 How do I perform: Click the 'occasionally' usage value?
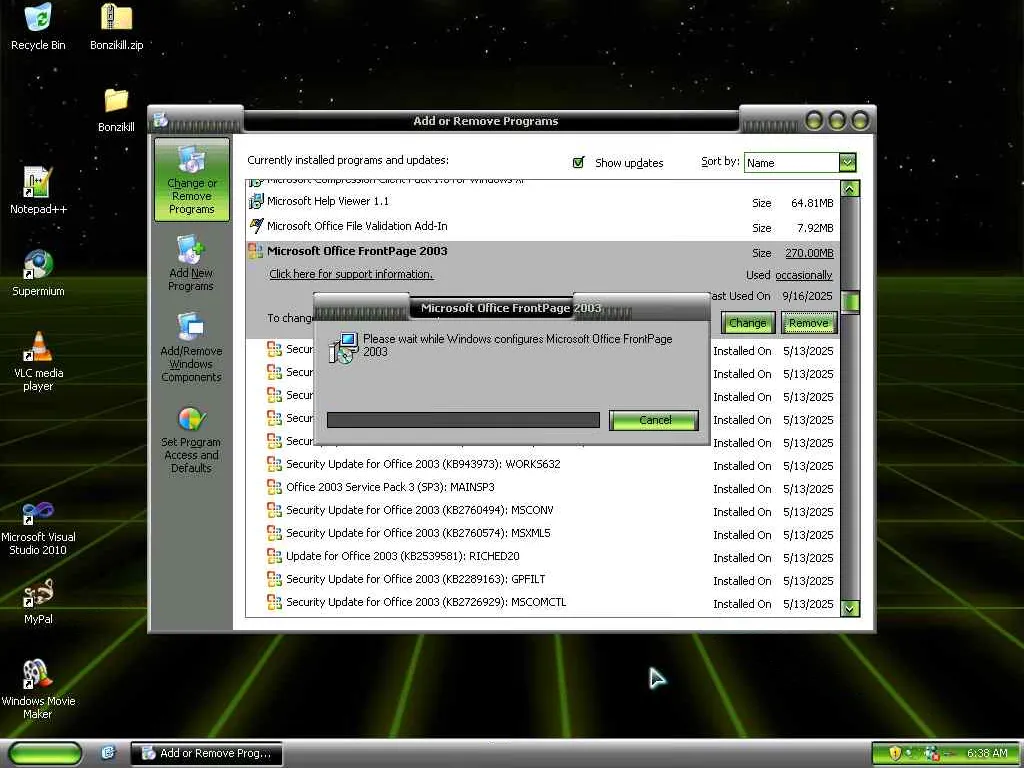[804, 276]
